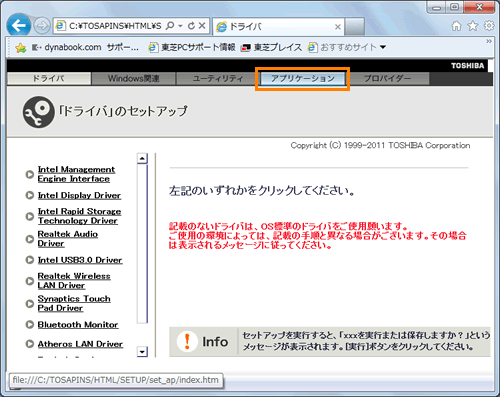Go back with the browser back arrow
Screen dimensions: 500x397
pyautogui.click(x=18, y=25)
